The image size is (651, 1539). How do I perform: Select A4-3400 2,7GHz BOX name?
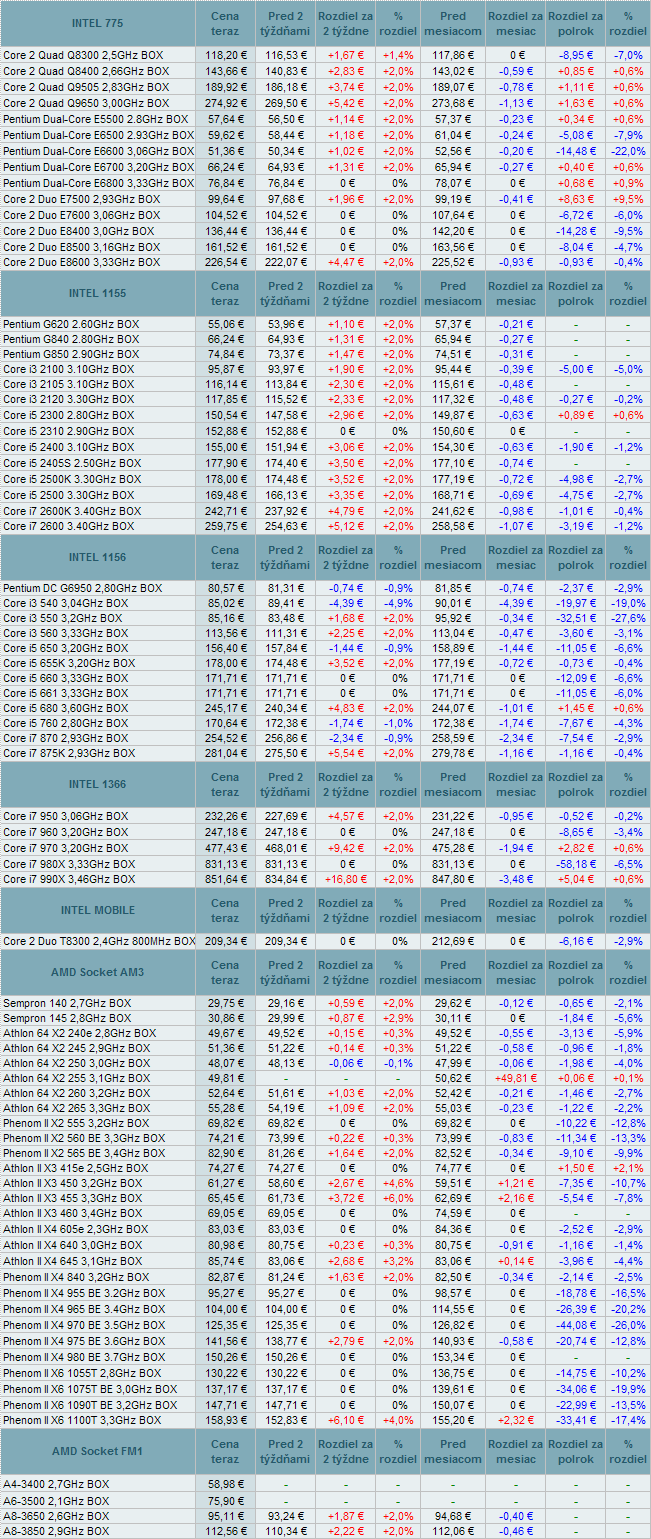click(56, 1484)
